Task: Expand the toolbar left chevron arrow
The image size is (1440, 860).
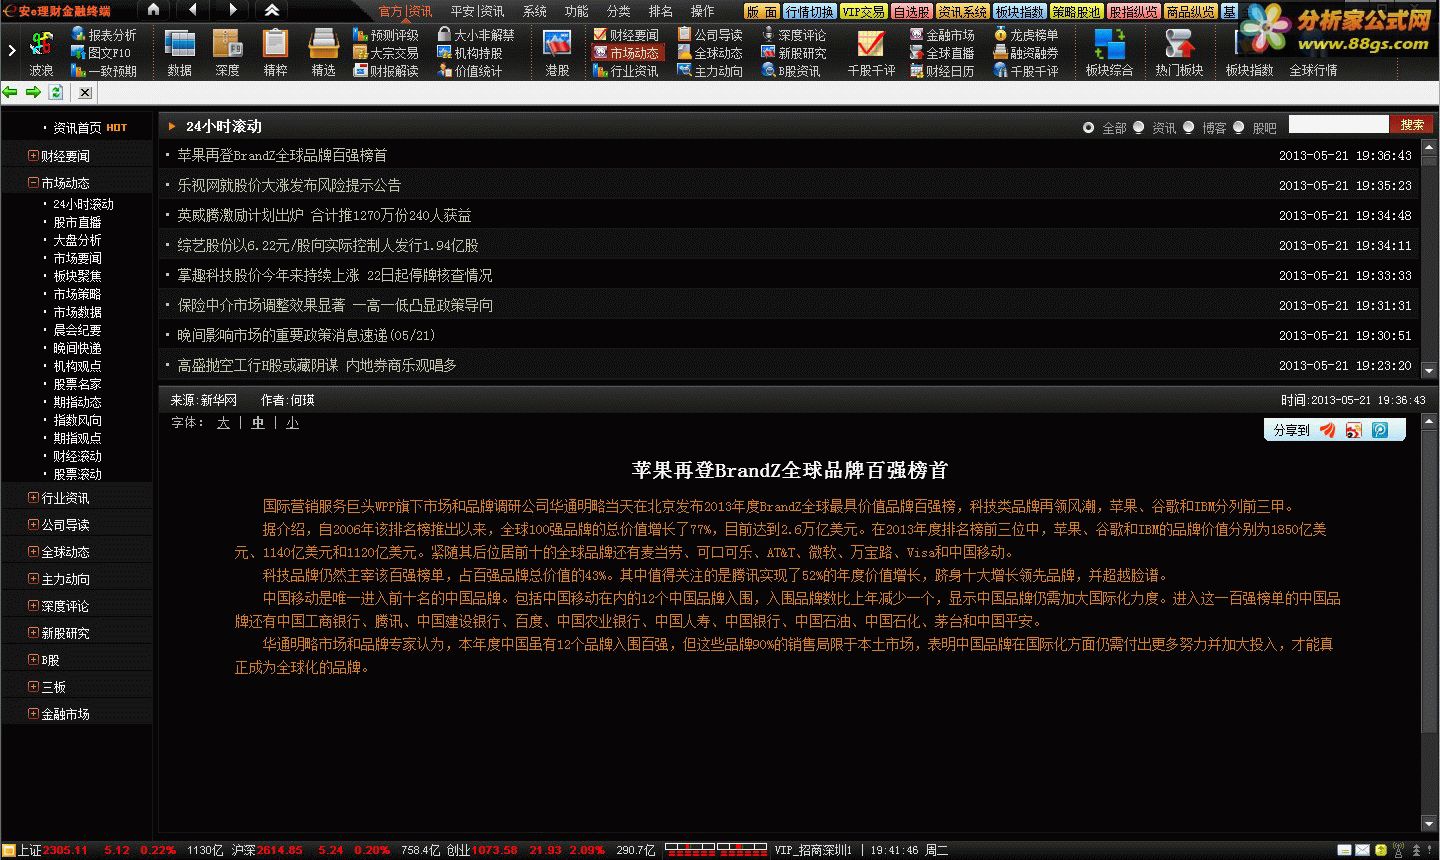Action: 11,50
